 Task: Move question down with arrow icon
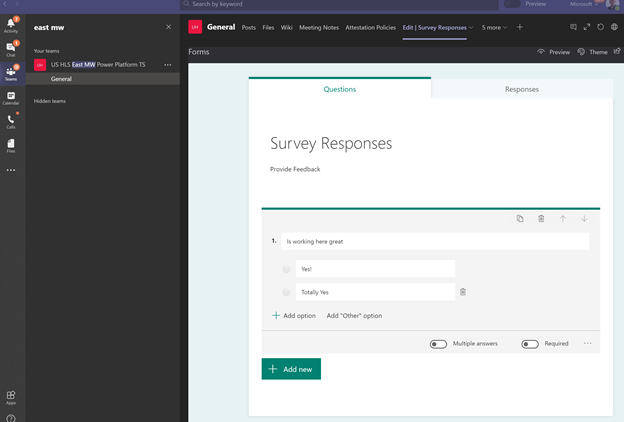(584, 219)
